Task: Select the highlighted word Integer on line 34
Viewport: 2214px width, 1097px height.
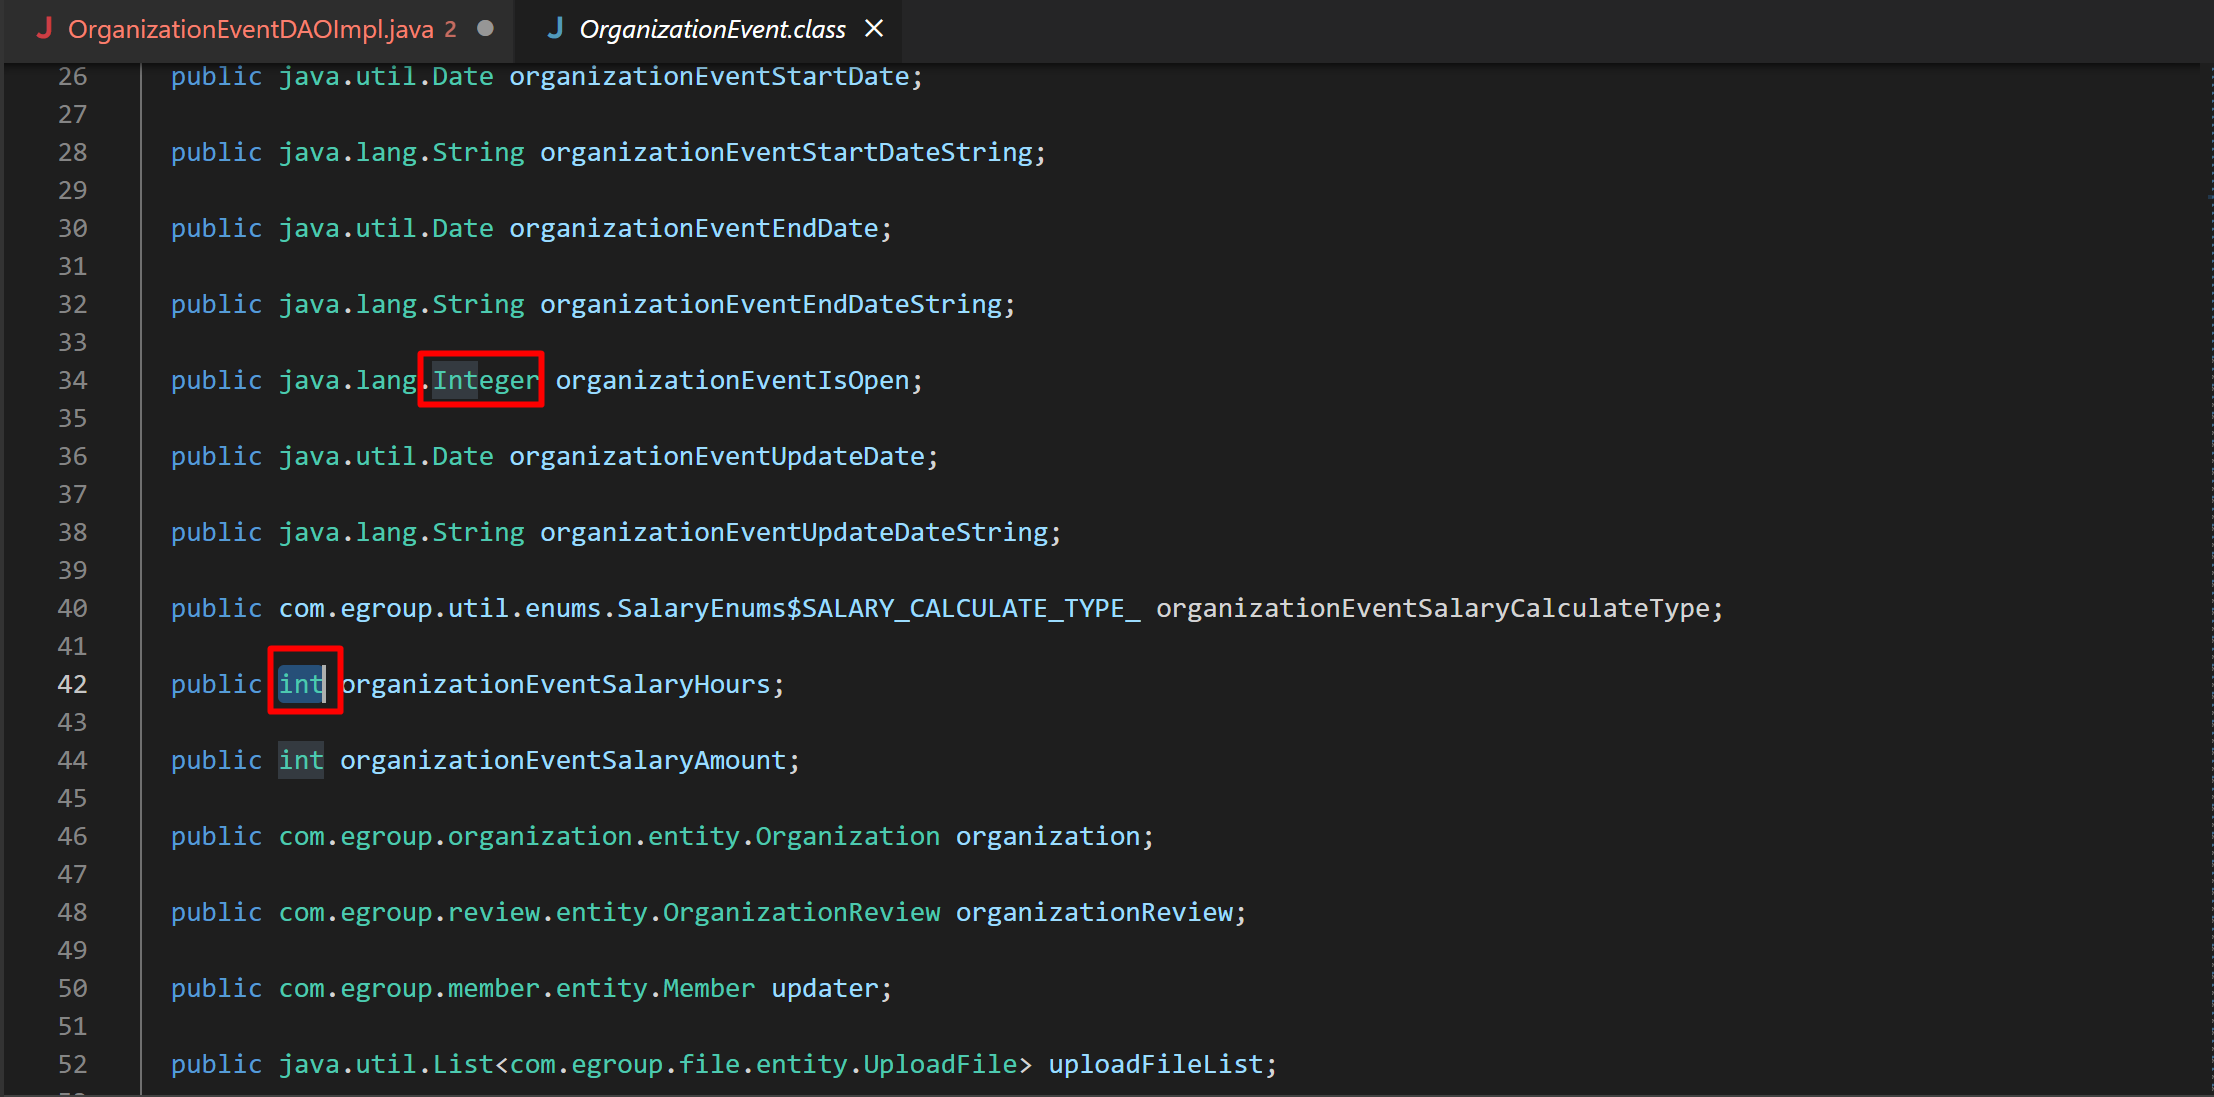Action: tap(483, 380)
